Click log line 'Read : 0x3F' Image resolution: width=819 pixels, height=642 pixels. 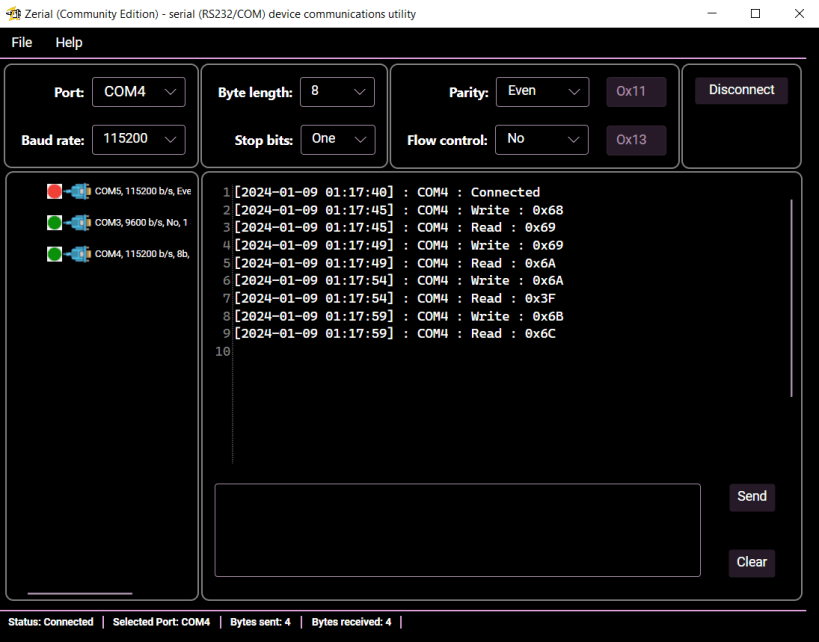coord(395,298)
